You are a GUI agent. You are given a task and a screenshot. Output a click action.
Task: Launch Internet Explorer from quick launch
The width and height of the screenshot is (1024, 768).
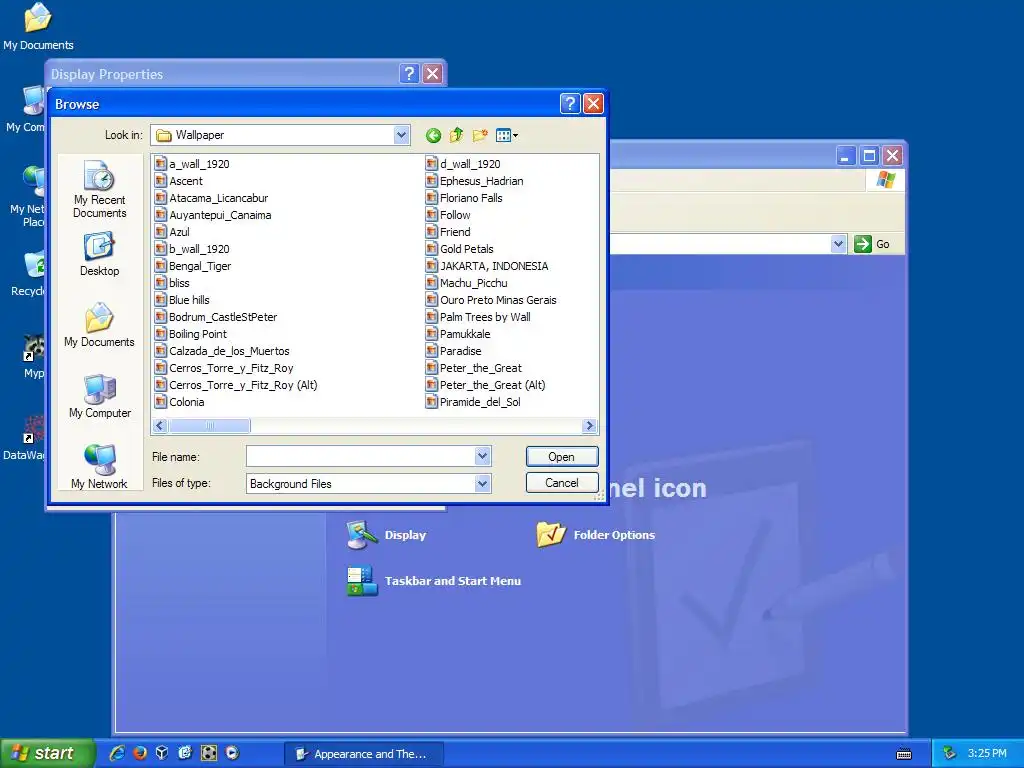pos(117,753)
